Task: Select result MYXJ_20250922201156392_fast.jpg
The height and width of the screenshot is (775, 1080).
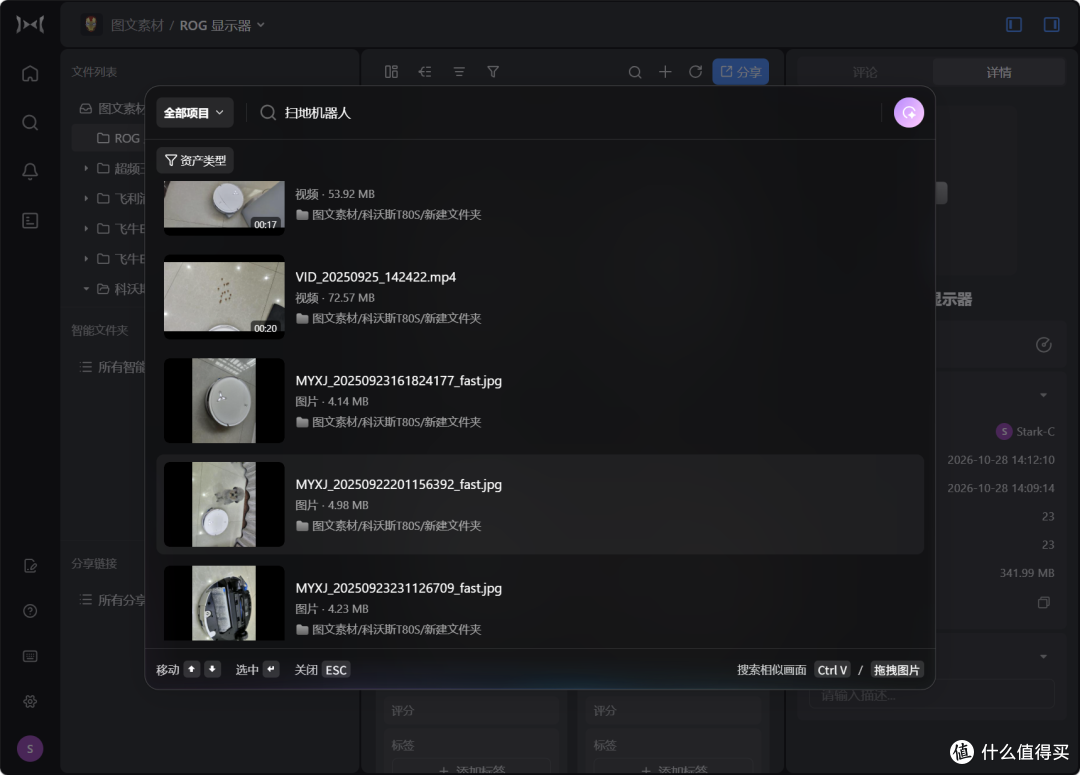Action: pos(539,504)
